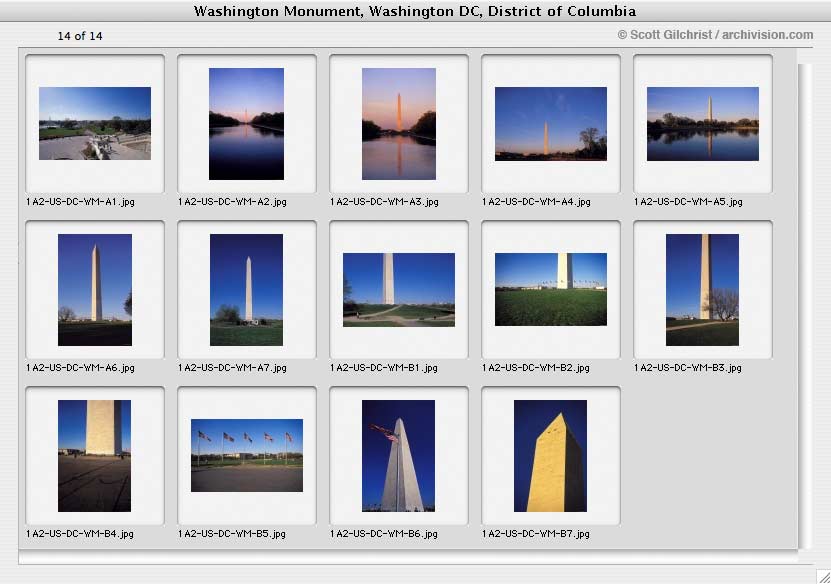The width and height of the screenshot is (831, 584).
Task: Click the filename label 1A2-US-DC-WM-A6.jpg
Action: tap(80, 368)
